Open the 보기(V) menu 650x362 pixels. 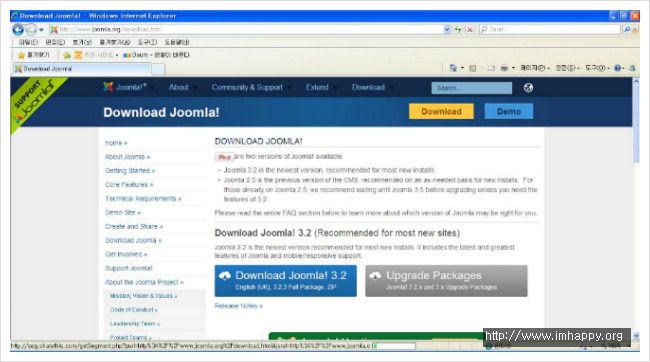pyautogui.click(x=82, y=42)
